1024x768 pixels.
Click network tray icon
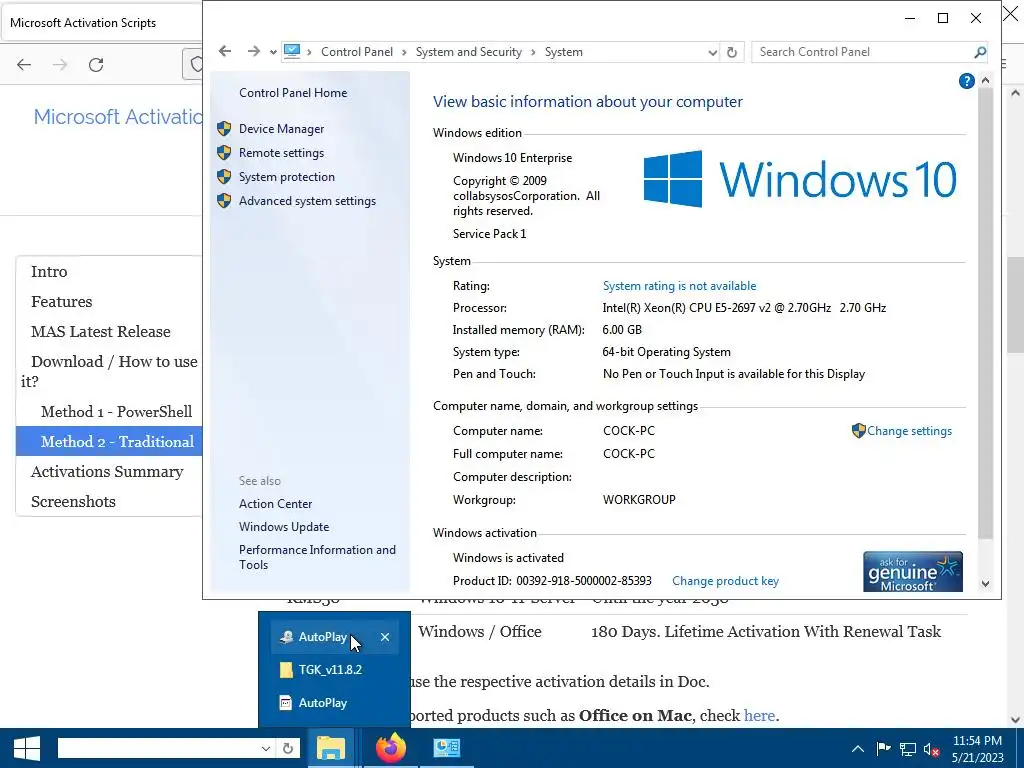click(908, 748)
